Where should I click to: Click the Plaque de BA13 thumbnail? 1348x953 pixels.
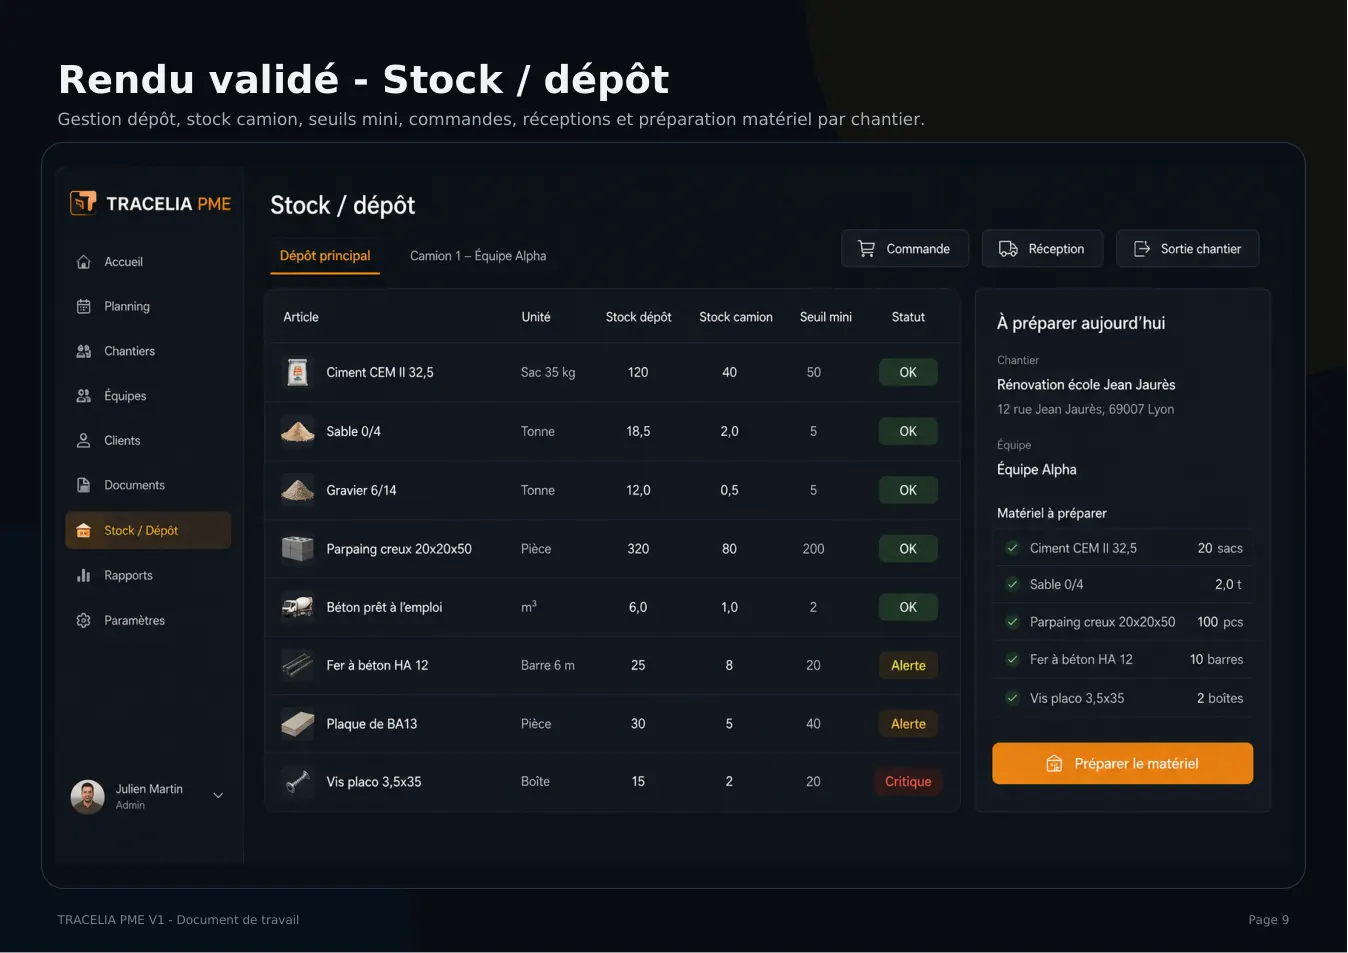297,724
